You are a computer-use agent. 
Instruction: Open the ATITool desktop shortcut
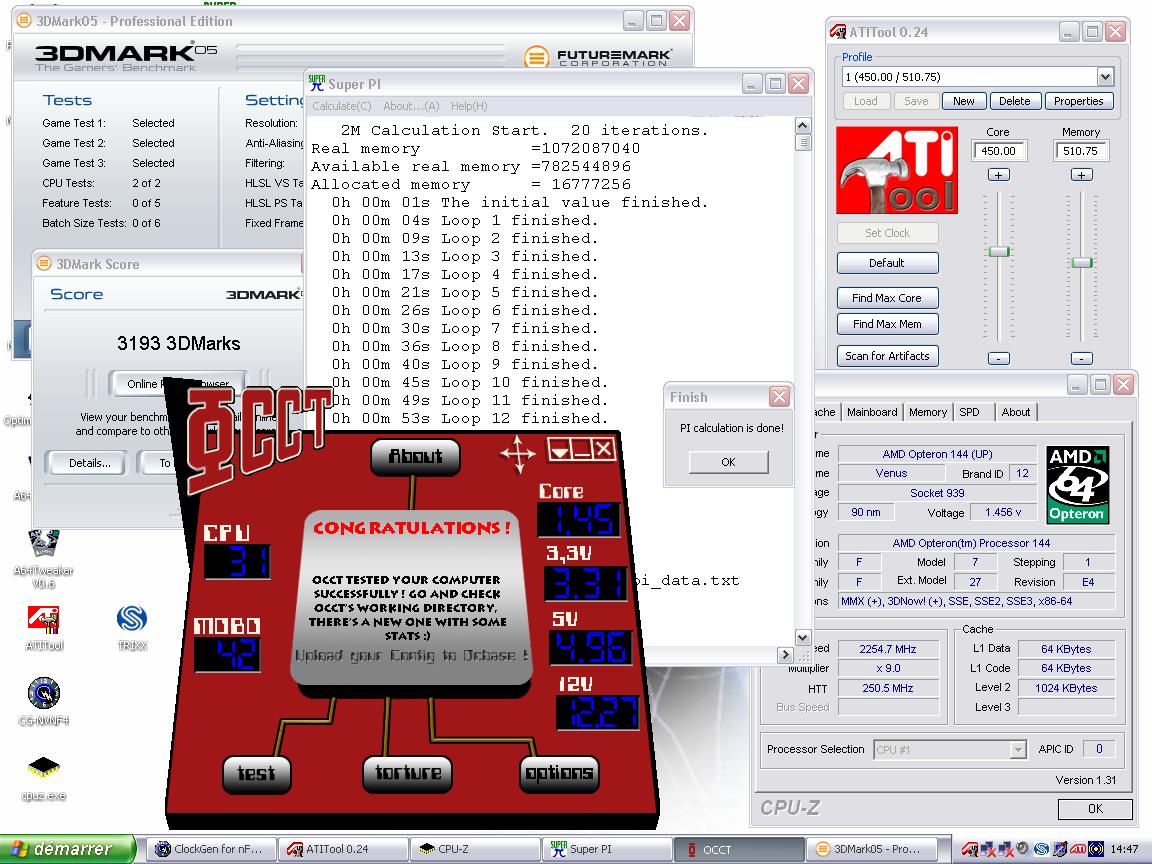pos(43,619)
